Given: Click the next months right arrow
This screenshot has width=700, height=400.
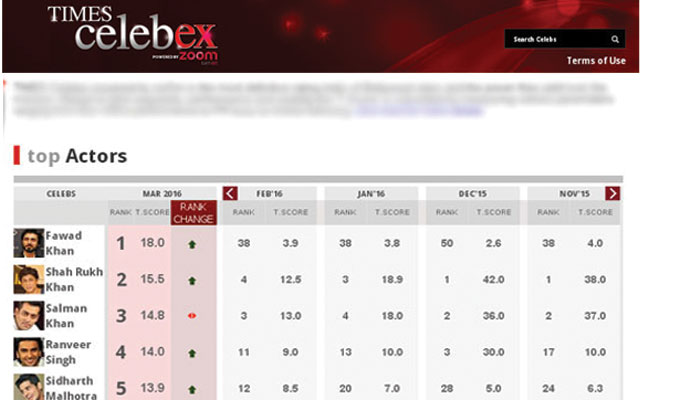Looking at the screenshot, I should coord(612,193).
